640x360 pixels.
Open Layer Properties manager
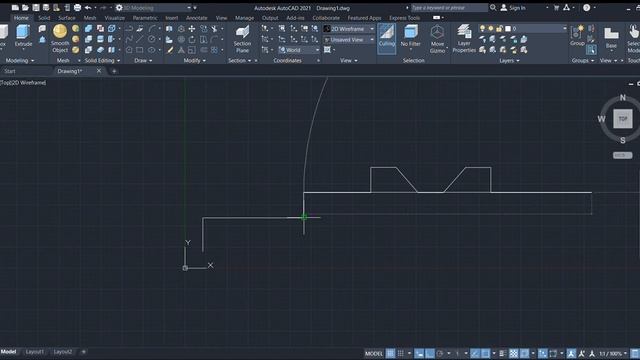(x=464, y=38)
